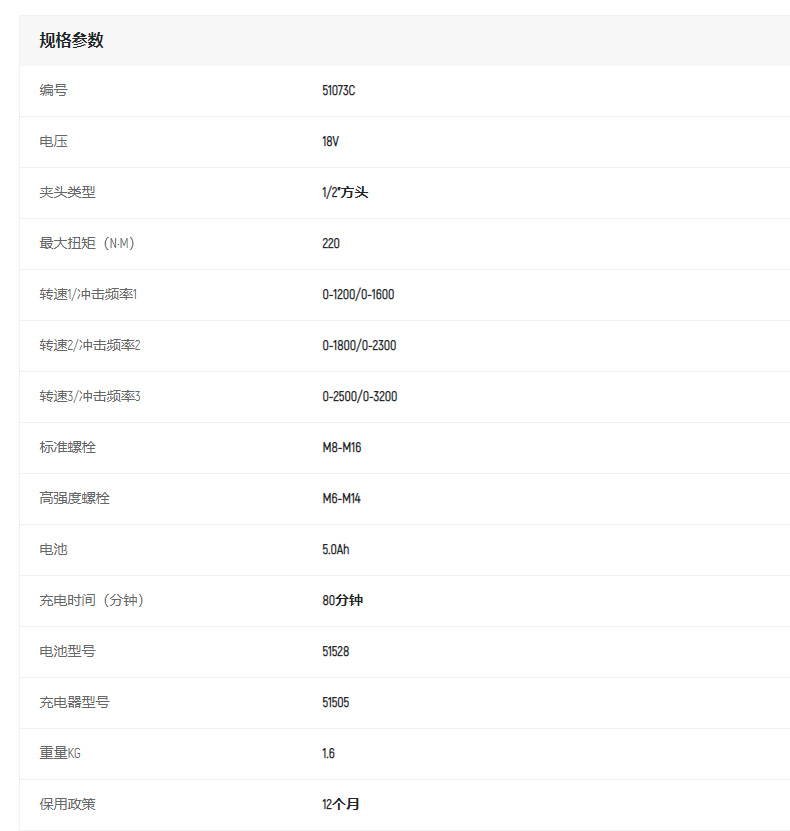Select the 5.0Ah battery capacity value
The image size is (790, 831).
[x=336, y=550]
